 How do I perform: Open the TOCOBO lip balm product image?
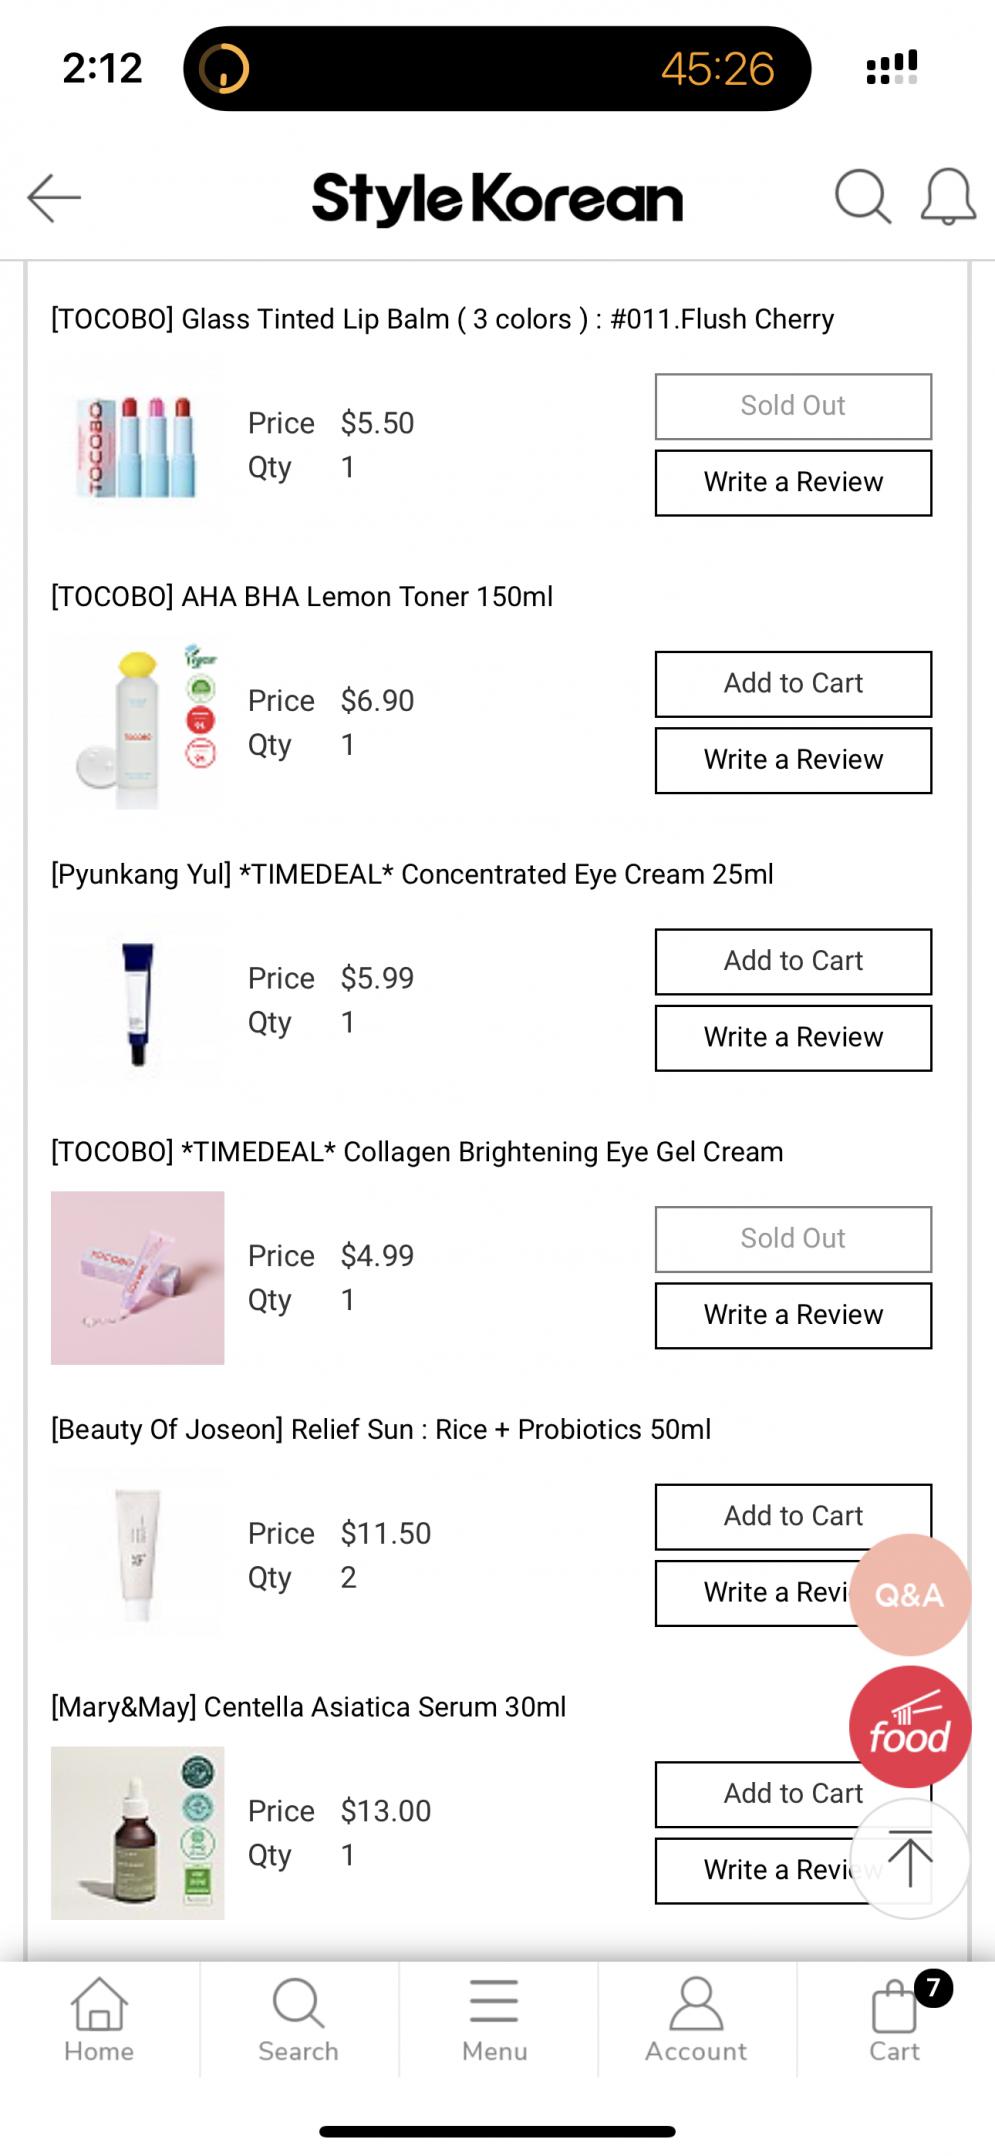point(138,445)
